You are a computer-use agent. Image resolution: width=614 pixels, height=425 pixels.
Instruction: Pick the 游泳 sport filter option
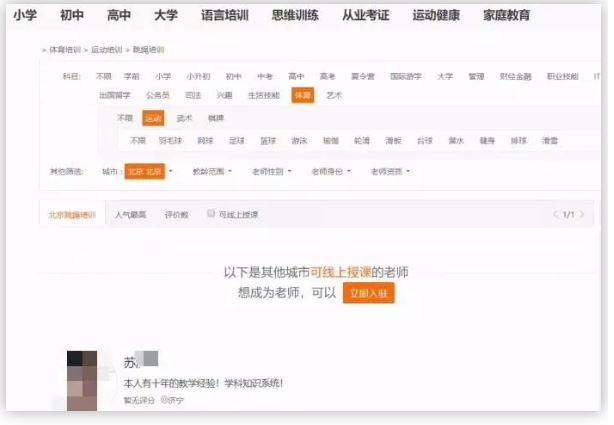tap(300, 141)
